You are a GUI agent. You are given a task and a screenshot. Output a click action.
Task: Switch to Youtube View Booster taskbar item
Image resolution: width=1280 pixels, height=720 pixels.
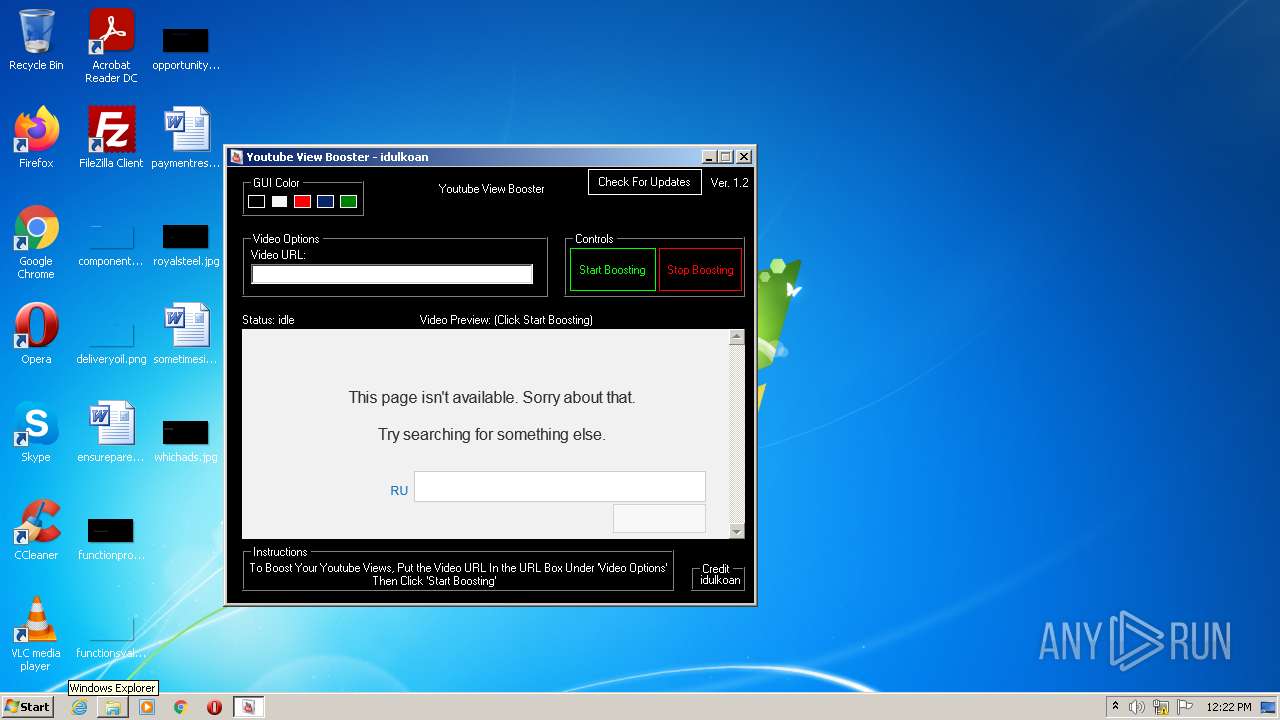(x=249, y=707)
